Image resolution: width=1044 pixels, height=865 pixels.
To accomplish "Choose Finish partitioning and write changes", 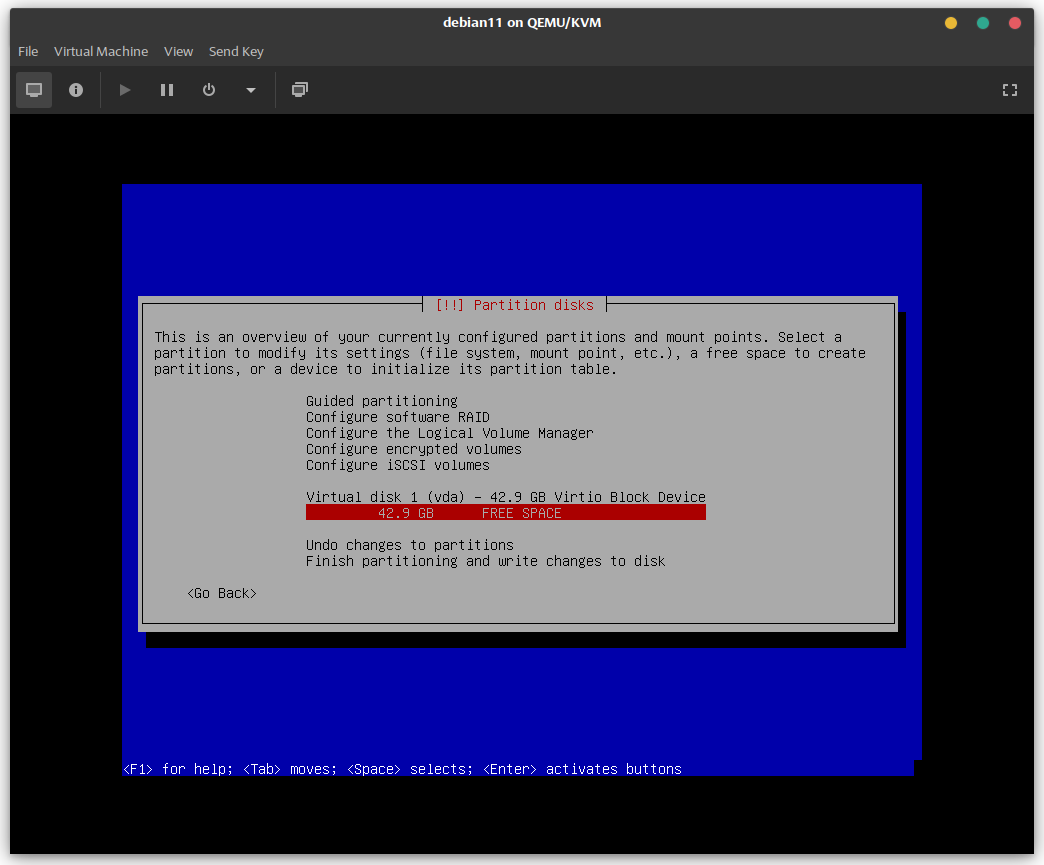I will (x=485, y=561).
